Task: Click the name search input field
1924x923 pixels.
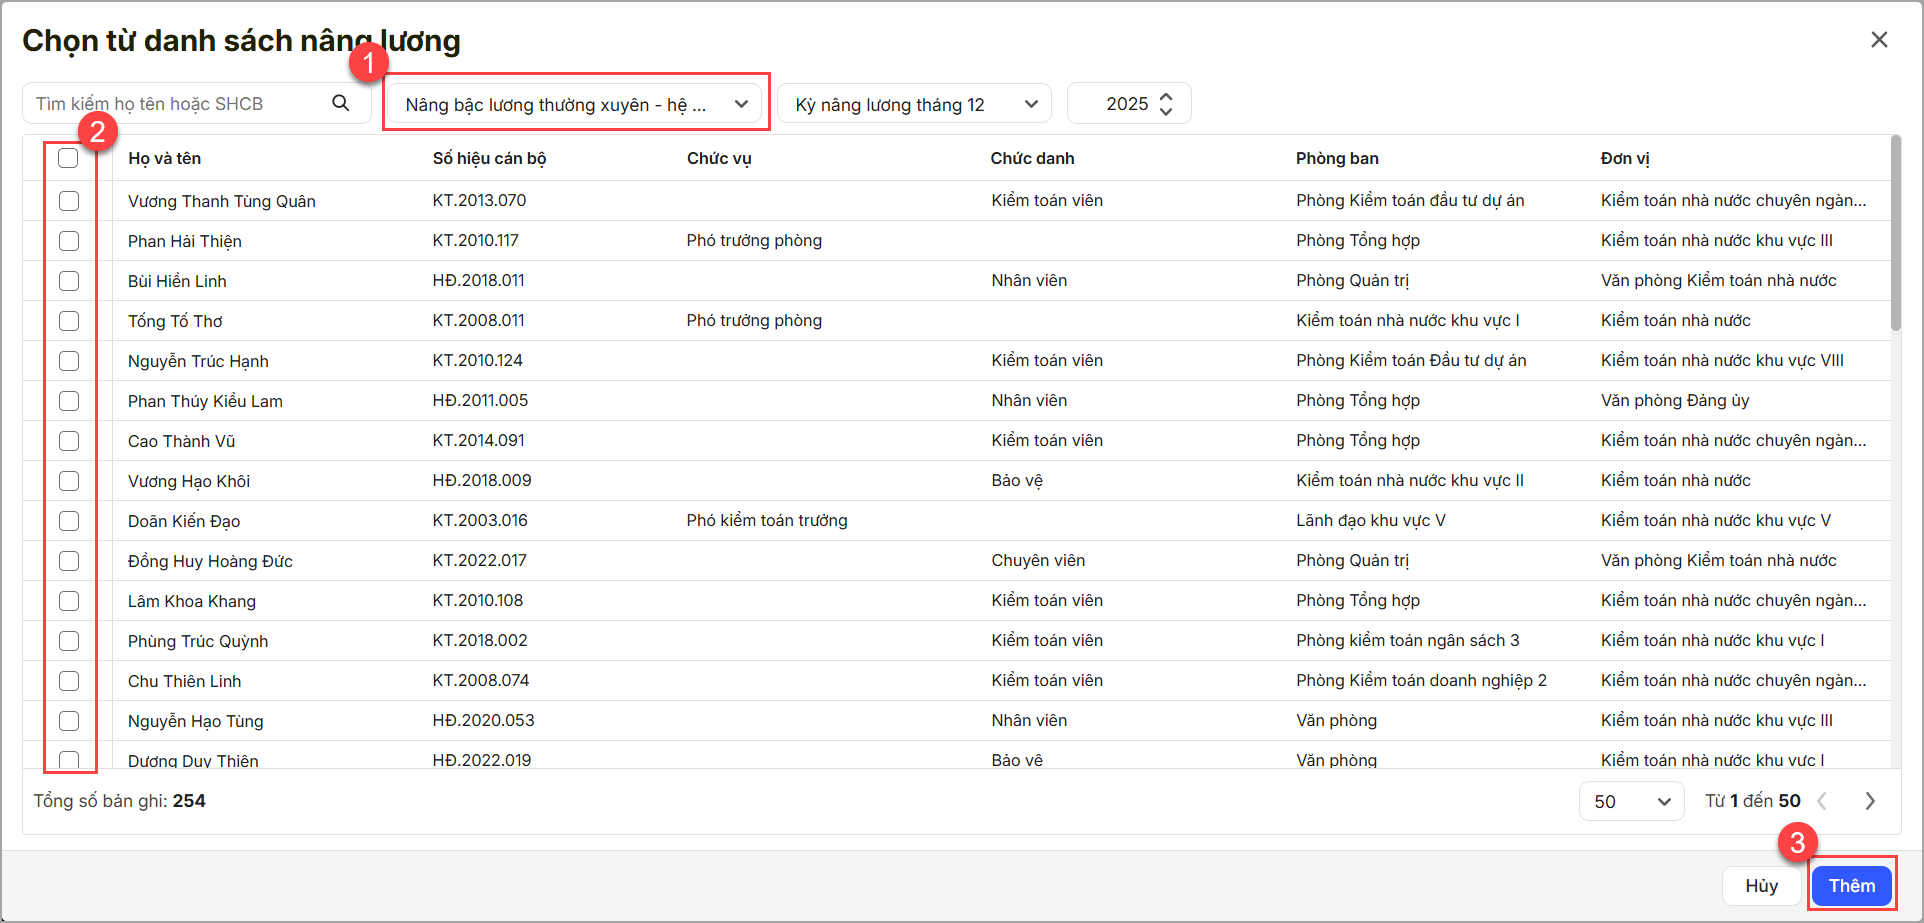Action: [x=180, y=104]
